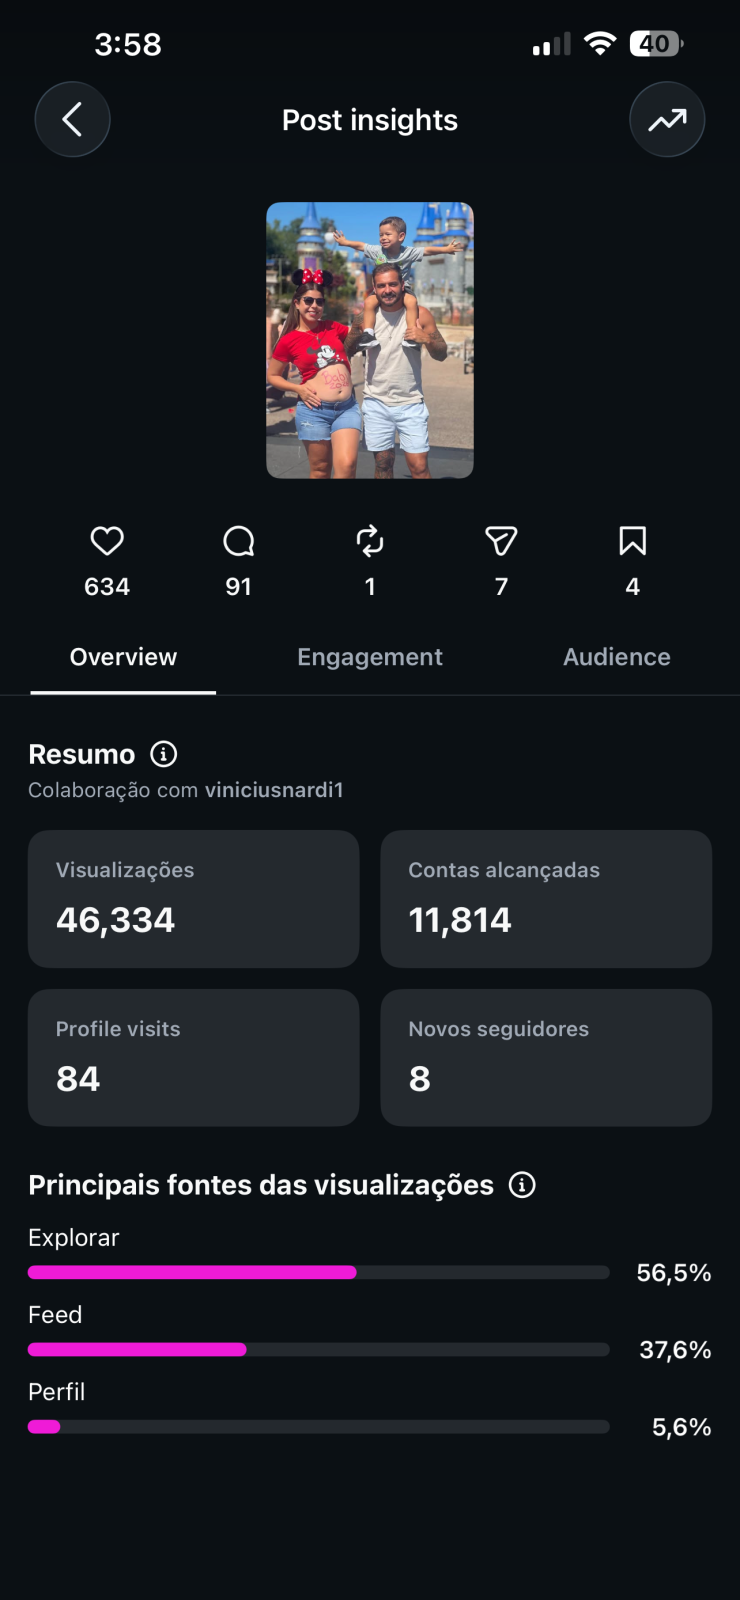Tap the repost arrows icon
The height and width of the screenshot is (1600, 740).
tap(370, 541)
